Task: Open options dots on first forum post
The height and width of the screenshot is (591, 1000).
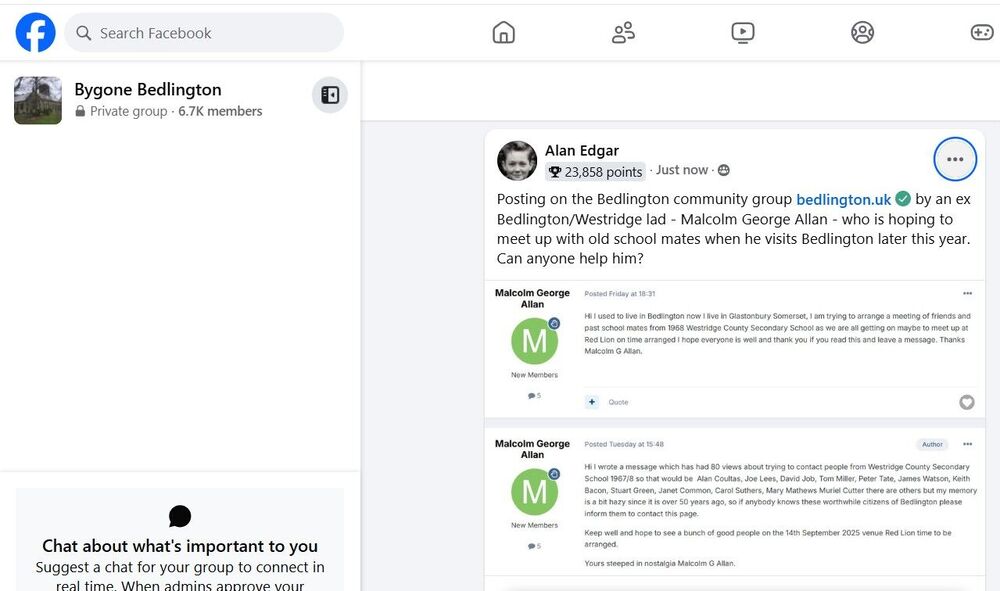Action: tap(967, 293)
